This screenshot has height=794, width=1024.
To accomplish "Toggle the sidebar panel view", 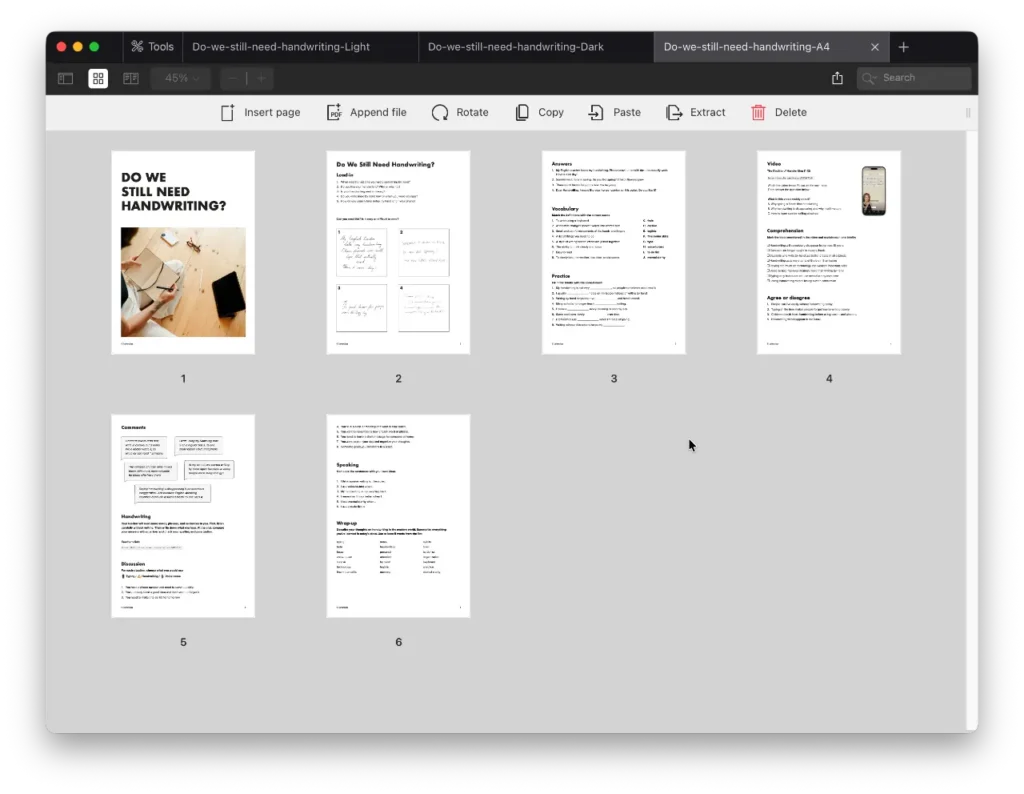I will (x=65, y=78).
